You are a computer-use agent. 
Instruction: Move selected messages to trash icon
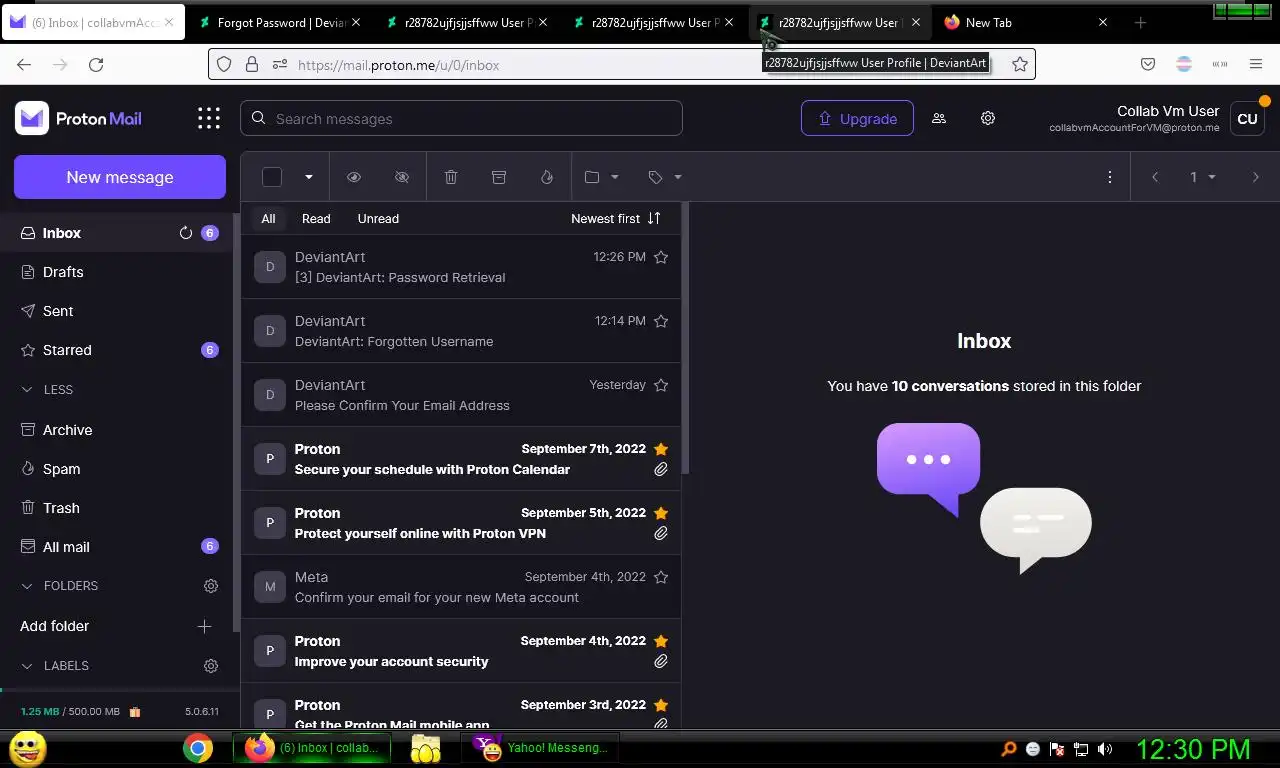click(451, 177)
